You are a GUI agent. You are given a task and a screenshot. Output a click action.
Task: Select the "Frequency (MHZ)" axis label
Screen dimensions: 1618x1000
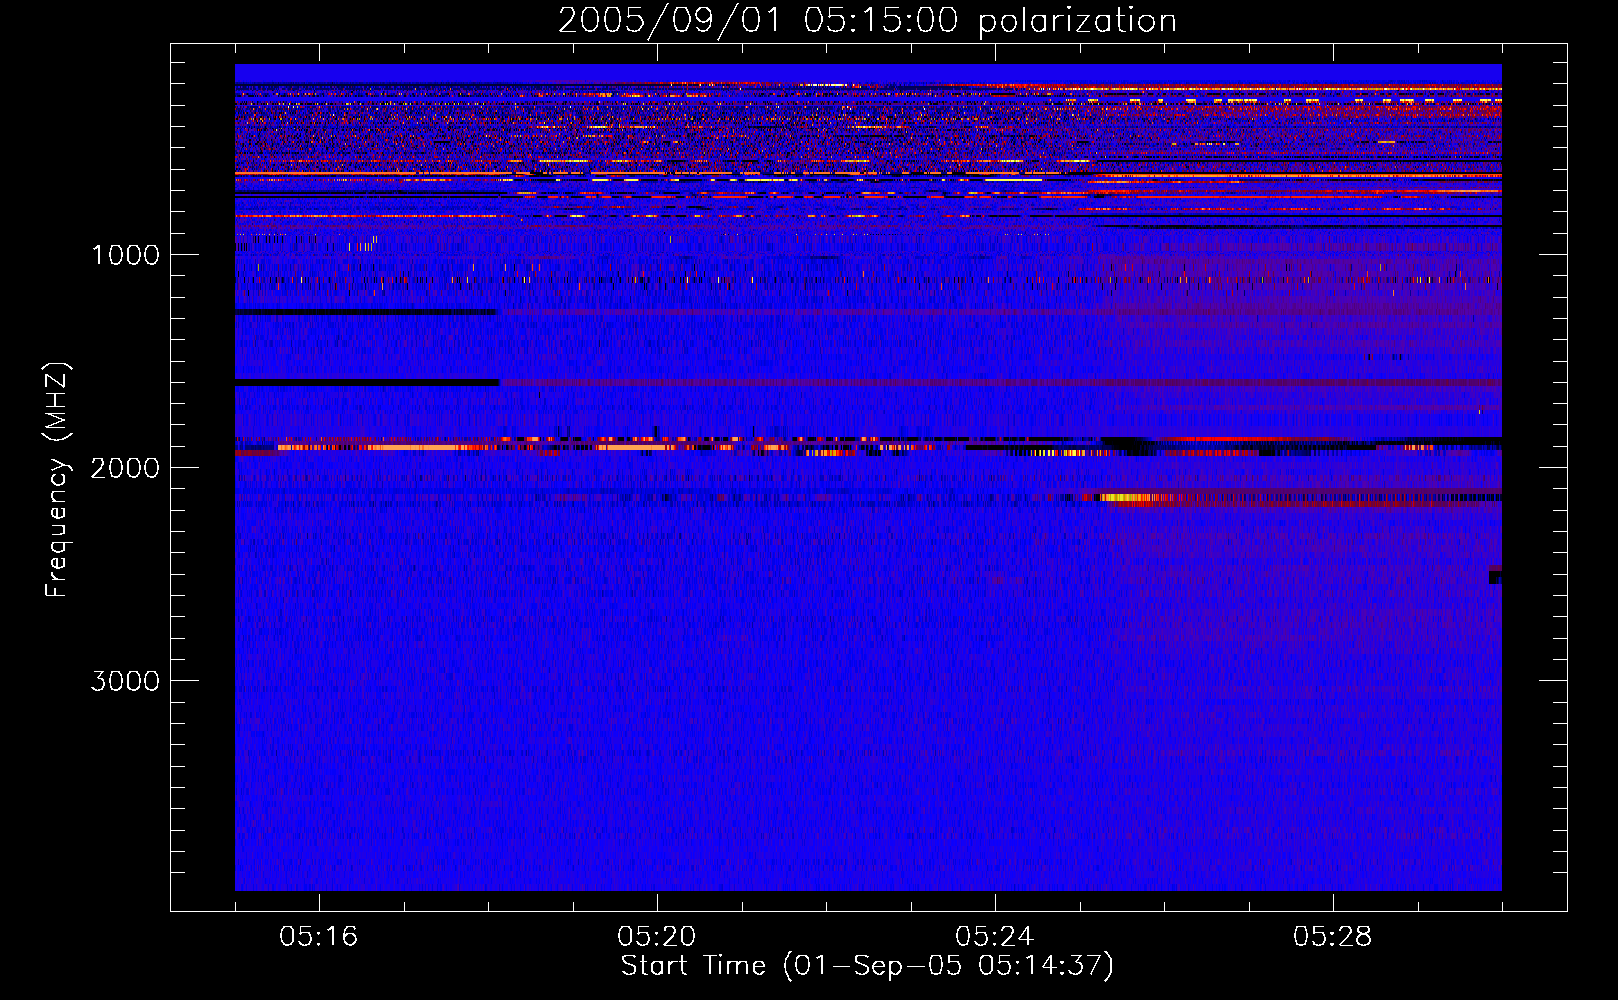[57, 480]
